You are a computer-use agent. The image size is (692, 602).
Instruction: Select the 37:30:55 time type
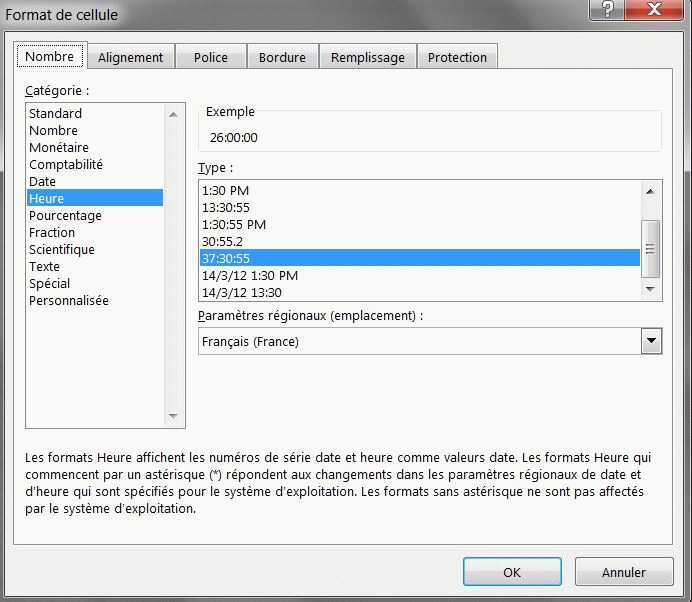(x=420, y=258)
